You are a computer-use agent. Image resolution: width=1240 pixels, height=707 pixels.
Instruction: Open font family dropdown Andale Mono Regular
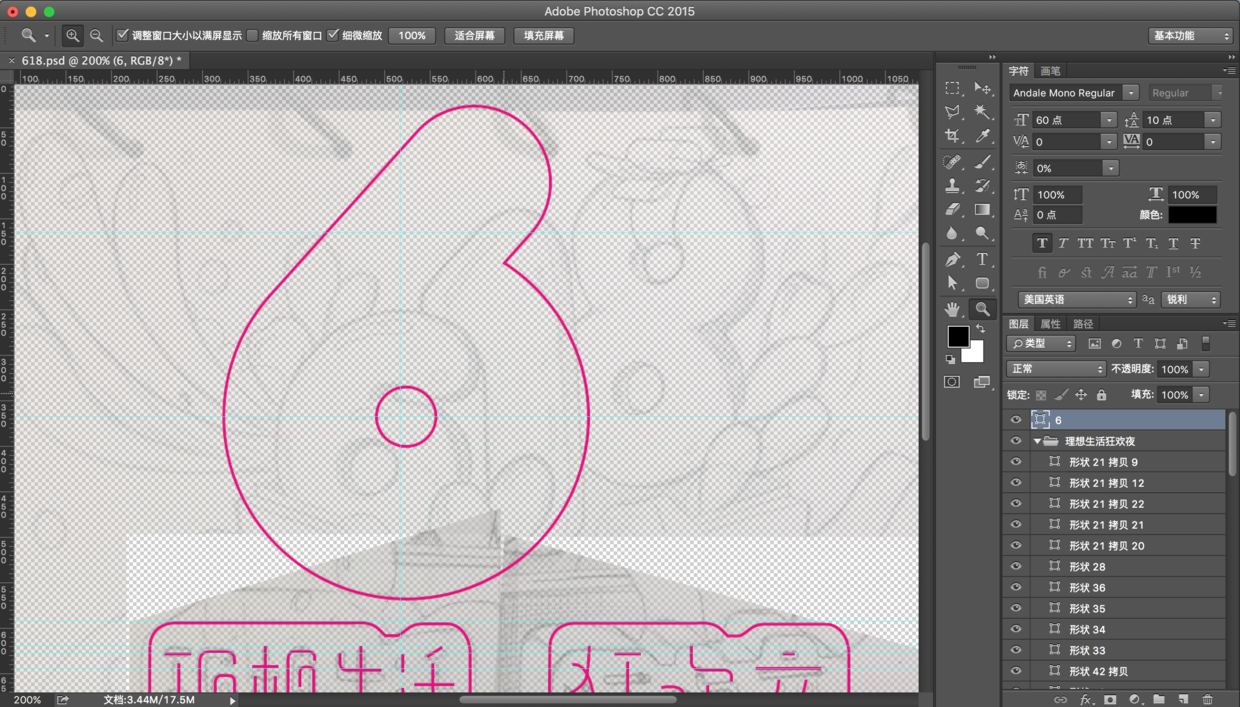tap(1130, 92)
